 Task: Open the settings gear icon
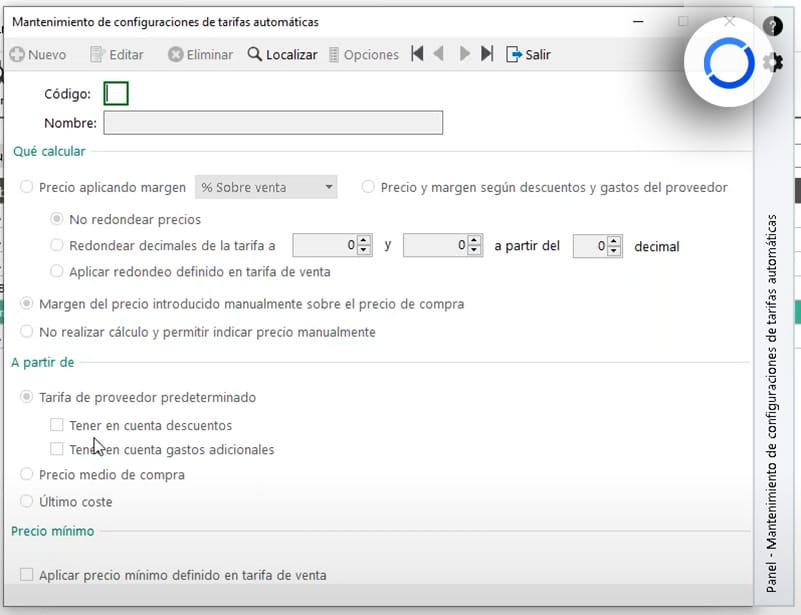point(772,62)
